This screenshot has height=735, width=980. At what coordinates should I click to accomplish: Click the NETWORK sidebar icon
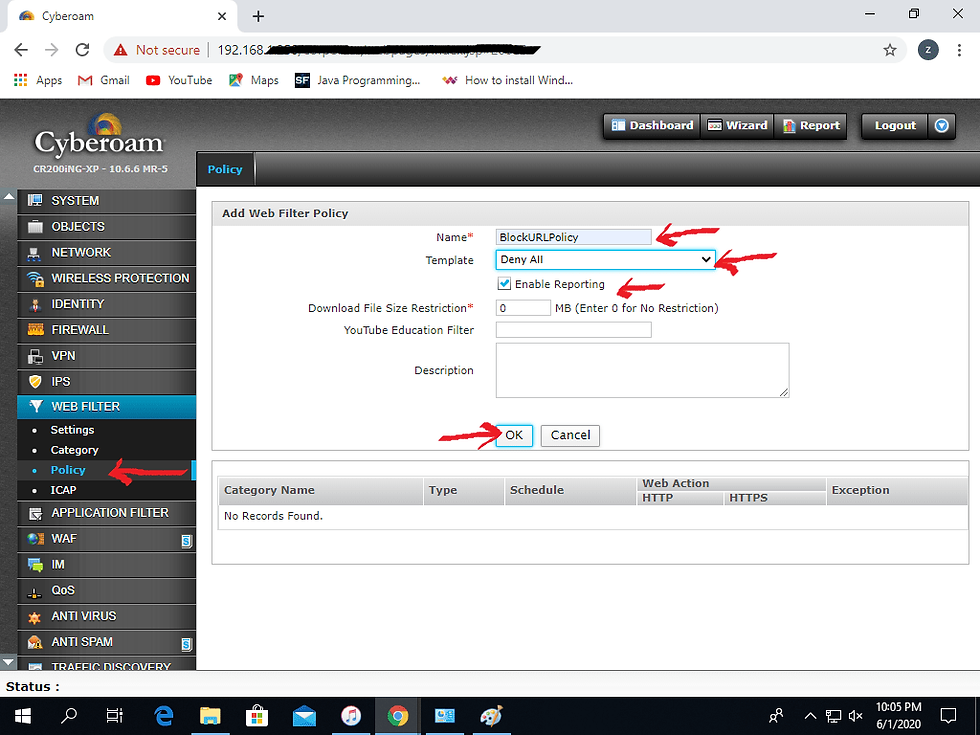(35, 252)
